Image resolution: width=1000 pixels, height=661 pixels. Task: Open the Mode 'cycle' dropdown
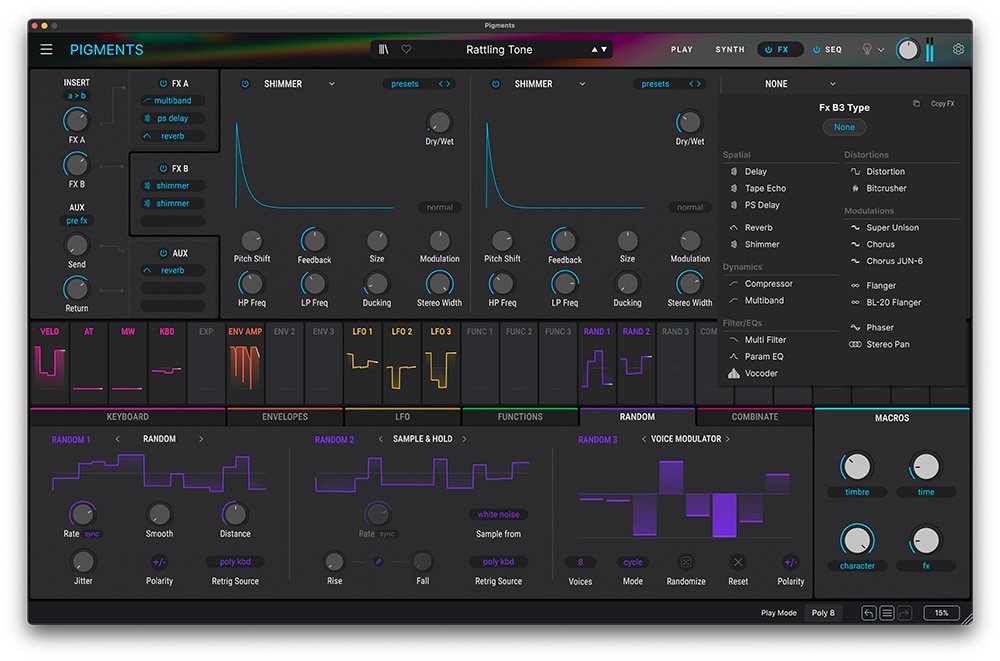point(633,562)
